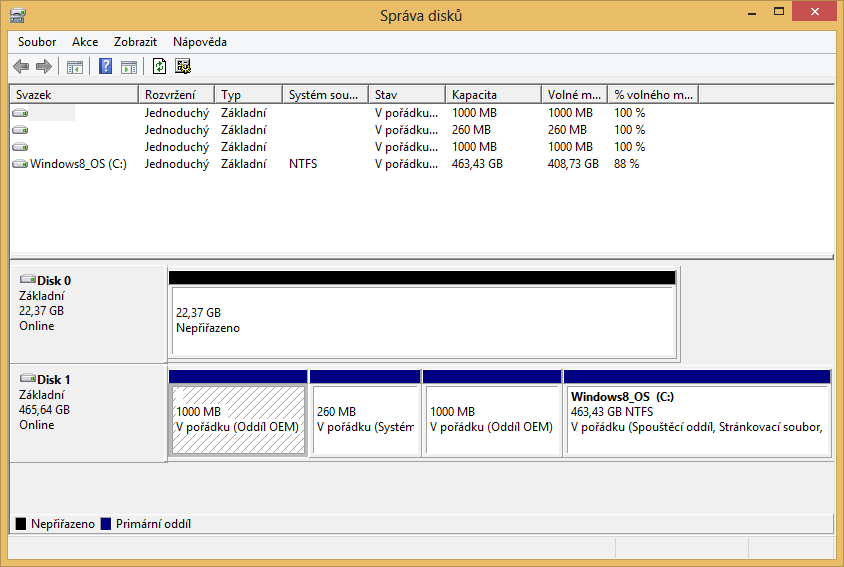The image size is (844, 567).
Task: Toggle the action pane toolbar icon
Action: tap(128, 67)
